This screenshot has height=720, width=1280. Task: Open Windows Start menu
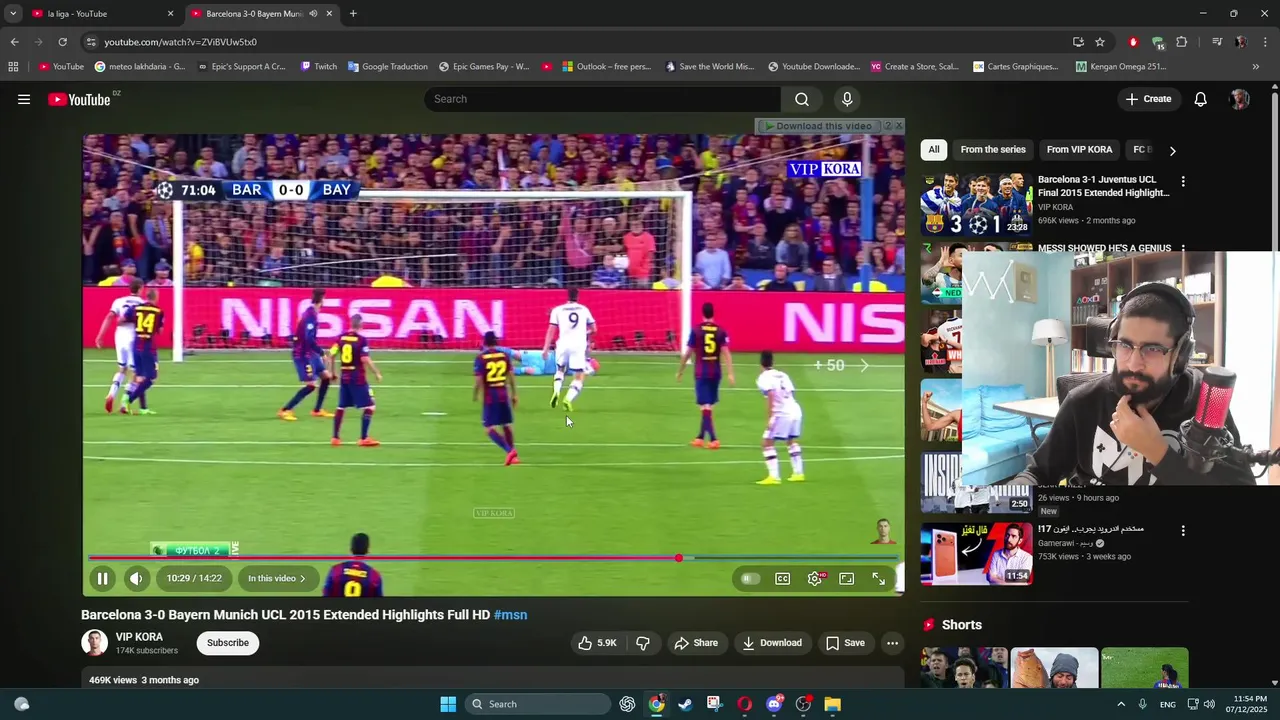448,704
